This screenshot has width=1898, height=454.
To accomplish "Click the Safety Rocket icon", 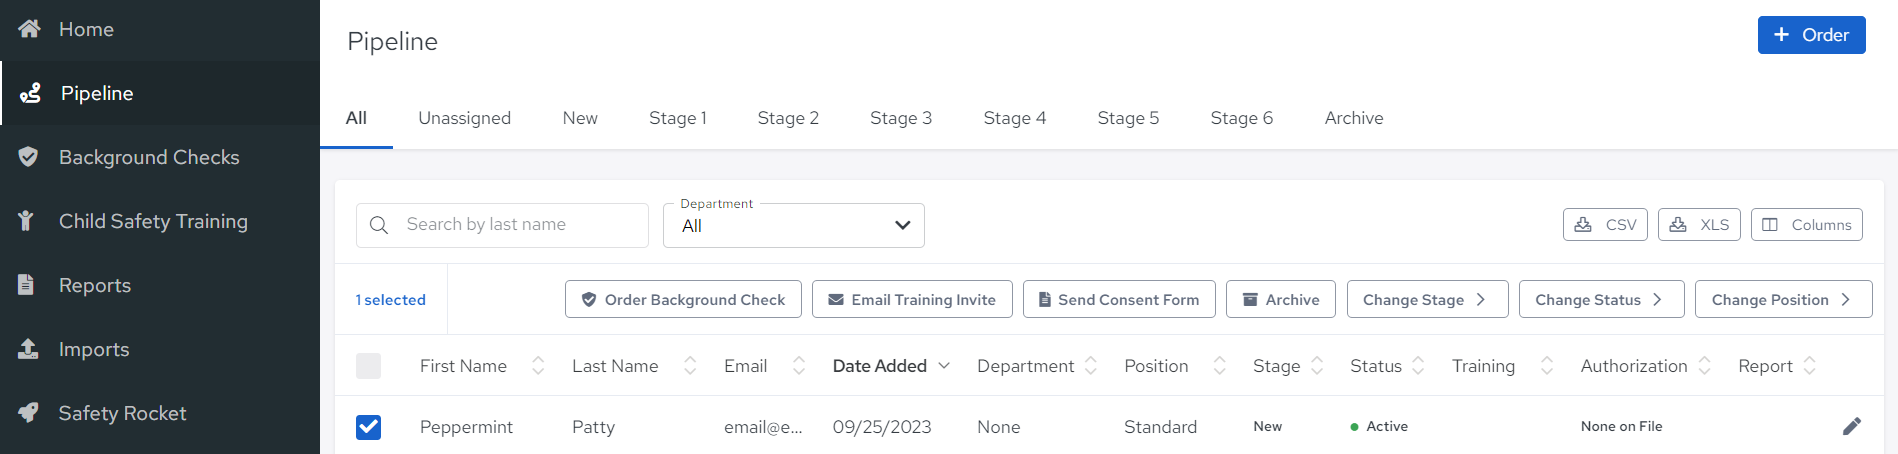I will point(28,413).
